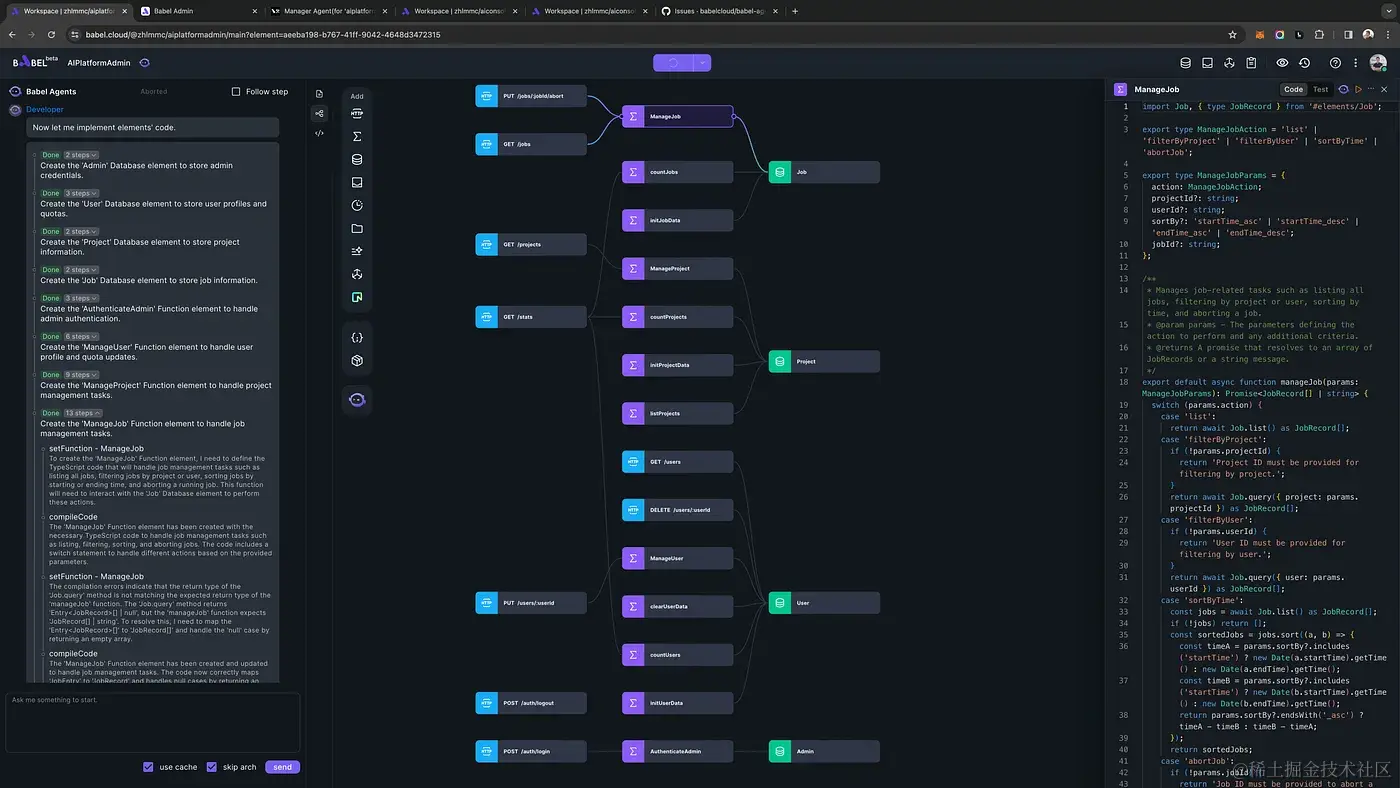Expand the 2 steps dropdown for 'Admin' Database task
This screenshot has height=788, width=1400.
tap(81, 155)
